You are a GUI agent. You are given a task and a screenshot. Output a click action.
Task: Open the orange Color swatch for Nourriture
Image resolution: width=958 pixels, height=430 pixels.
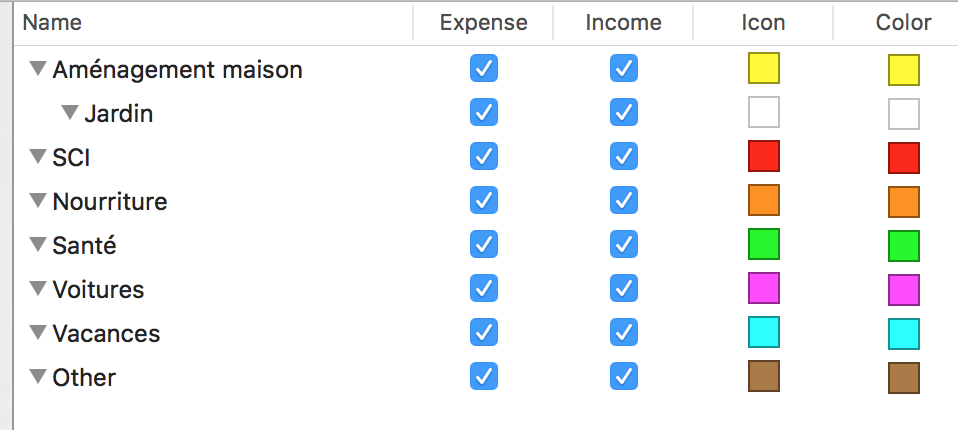tap(904, 202)
